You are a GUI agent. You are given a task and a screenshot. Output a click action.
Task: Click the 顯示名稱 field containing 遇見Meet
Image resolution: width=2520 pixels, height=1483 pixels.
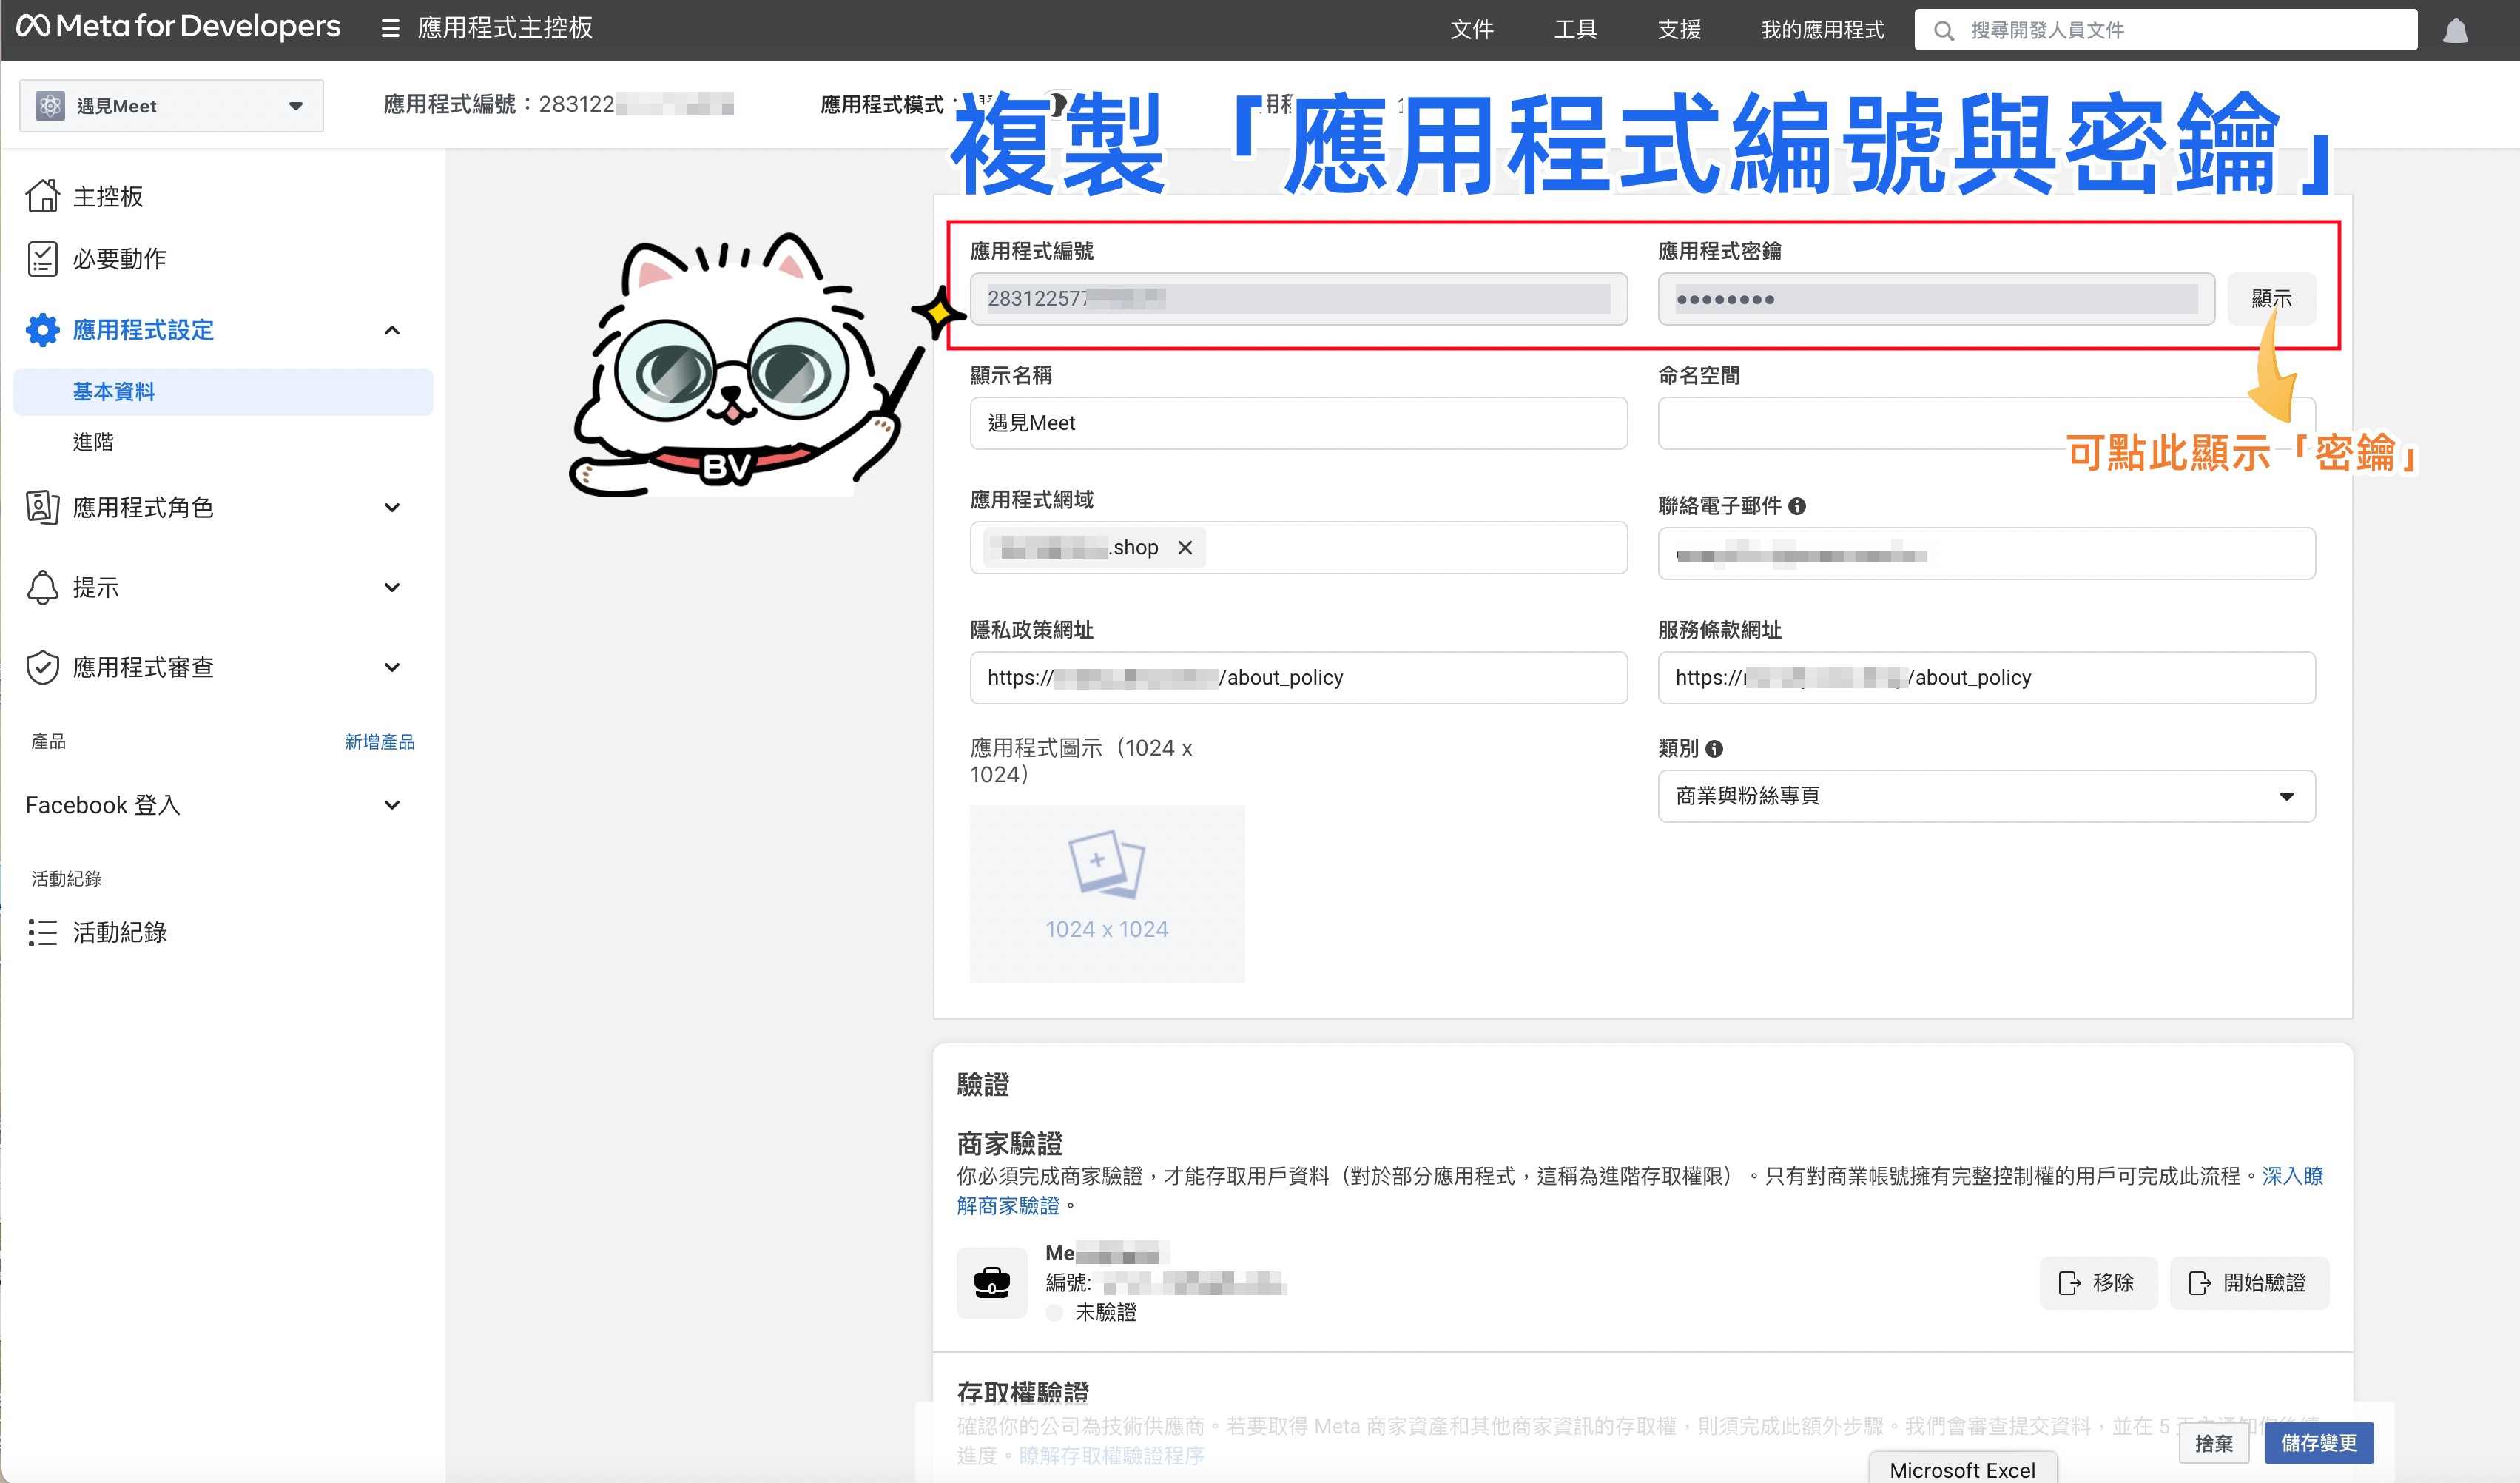(x=1298, y=423)
